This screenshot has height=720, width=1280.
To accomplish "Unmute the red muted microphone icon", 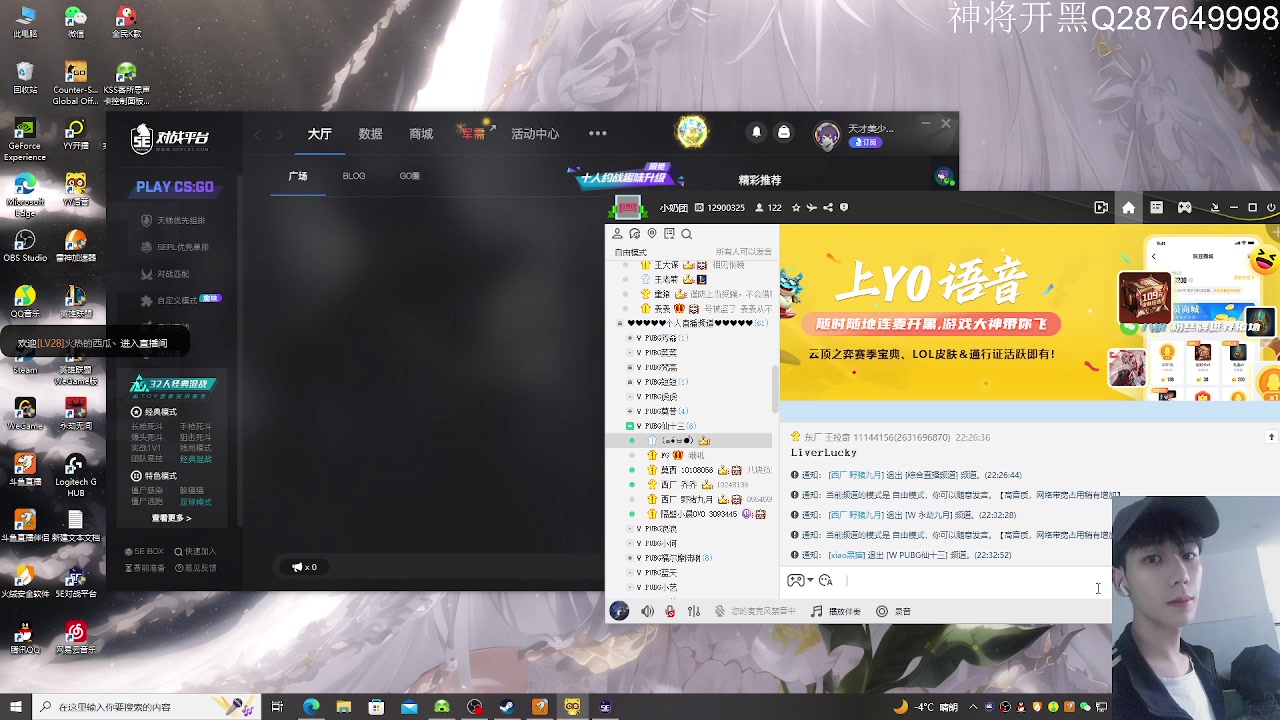I will [670, 610].
